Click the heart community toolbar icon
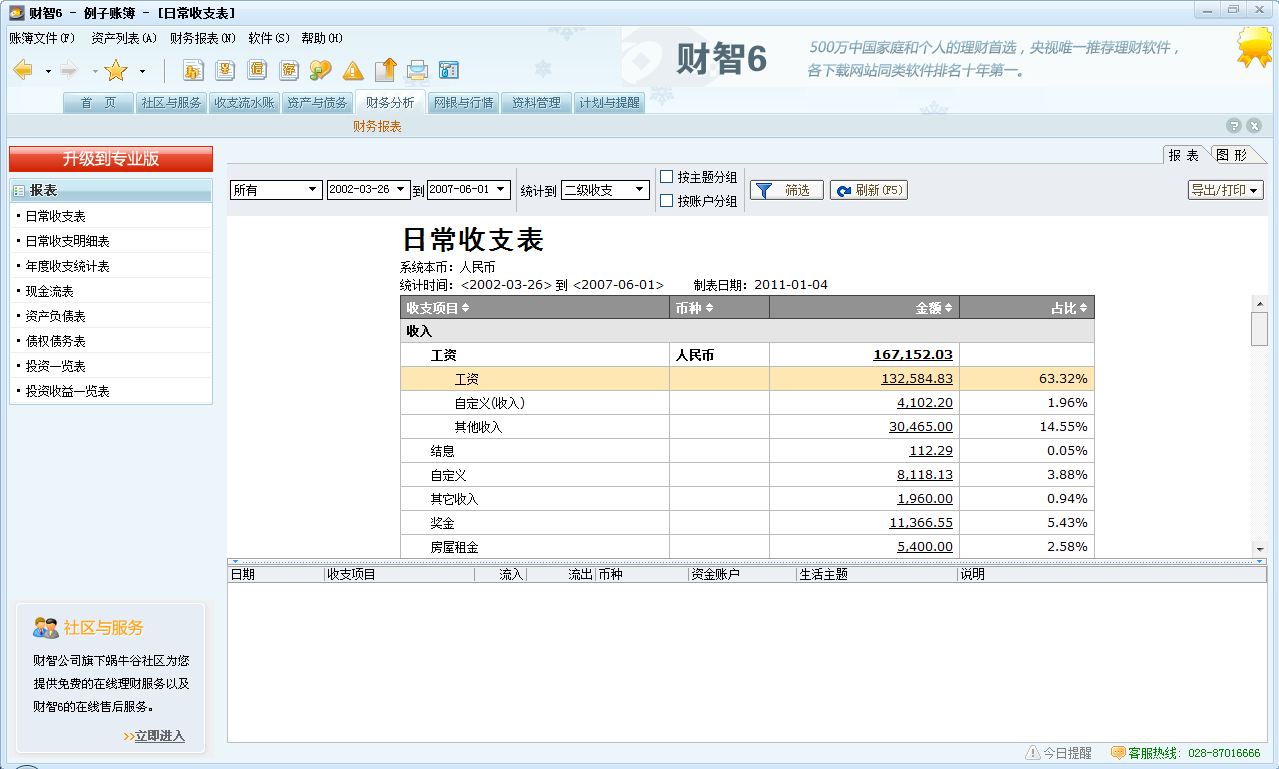The image size is (1279, 769). 320,70
